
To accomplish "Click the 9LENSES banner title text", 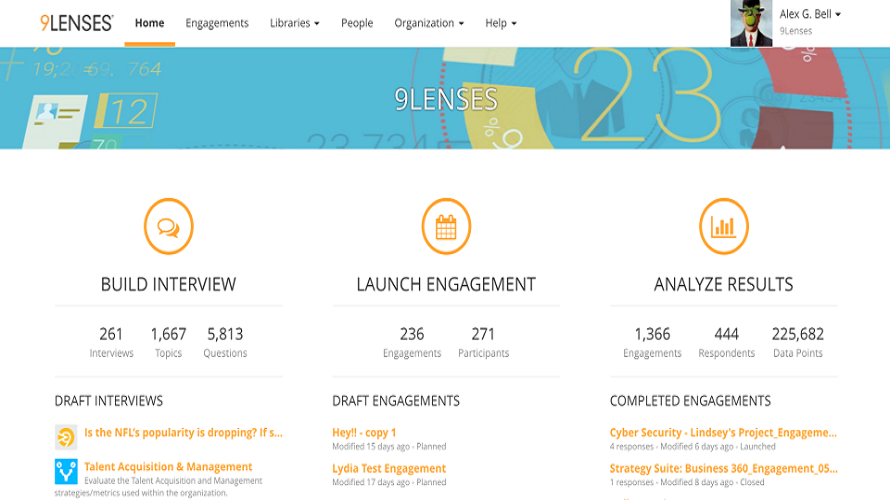I will coord(446,99).
